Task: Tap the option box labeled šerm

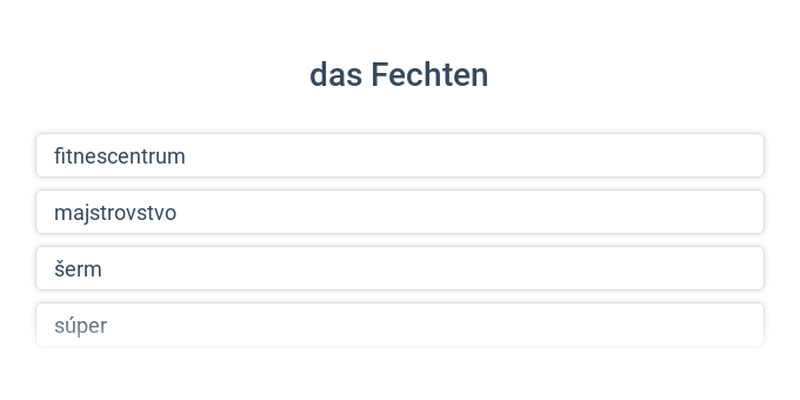Action: (x=400, y=269)
